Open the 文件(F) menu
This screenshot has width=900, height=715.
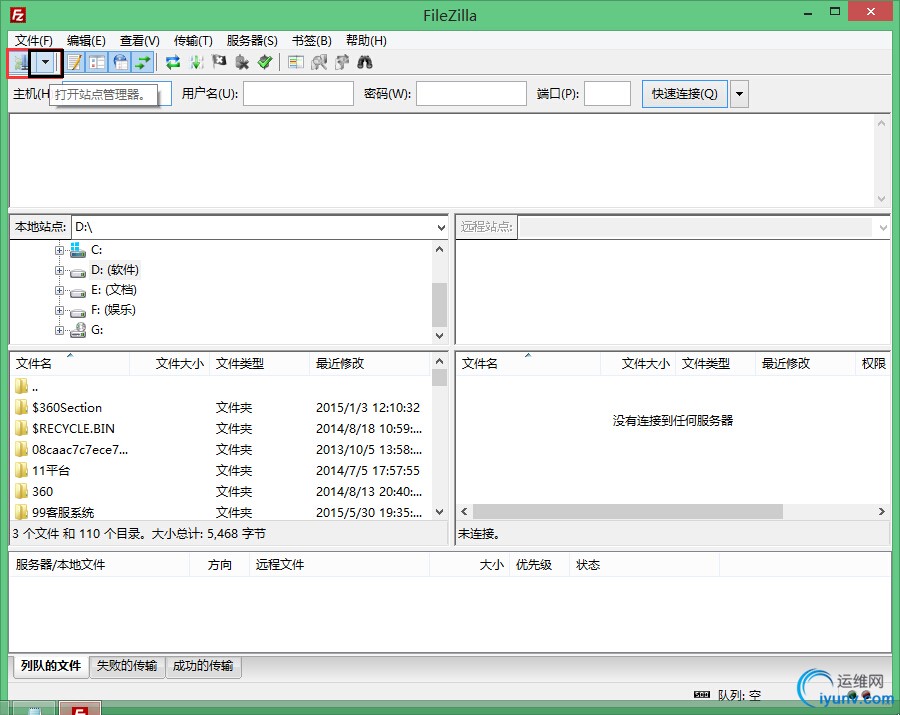(33, 40)
